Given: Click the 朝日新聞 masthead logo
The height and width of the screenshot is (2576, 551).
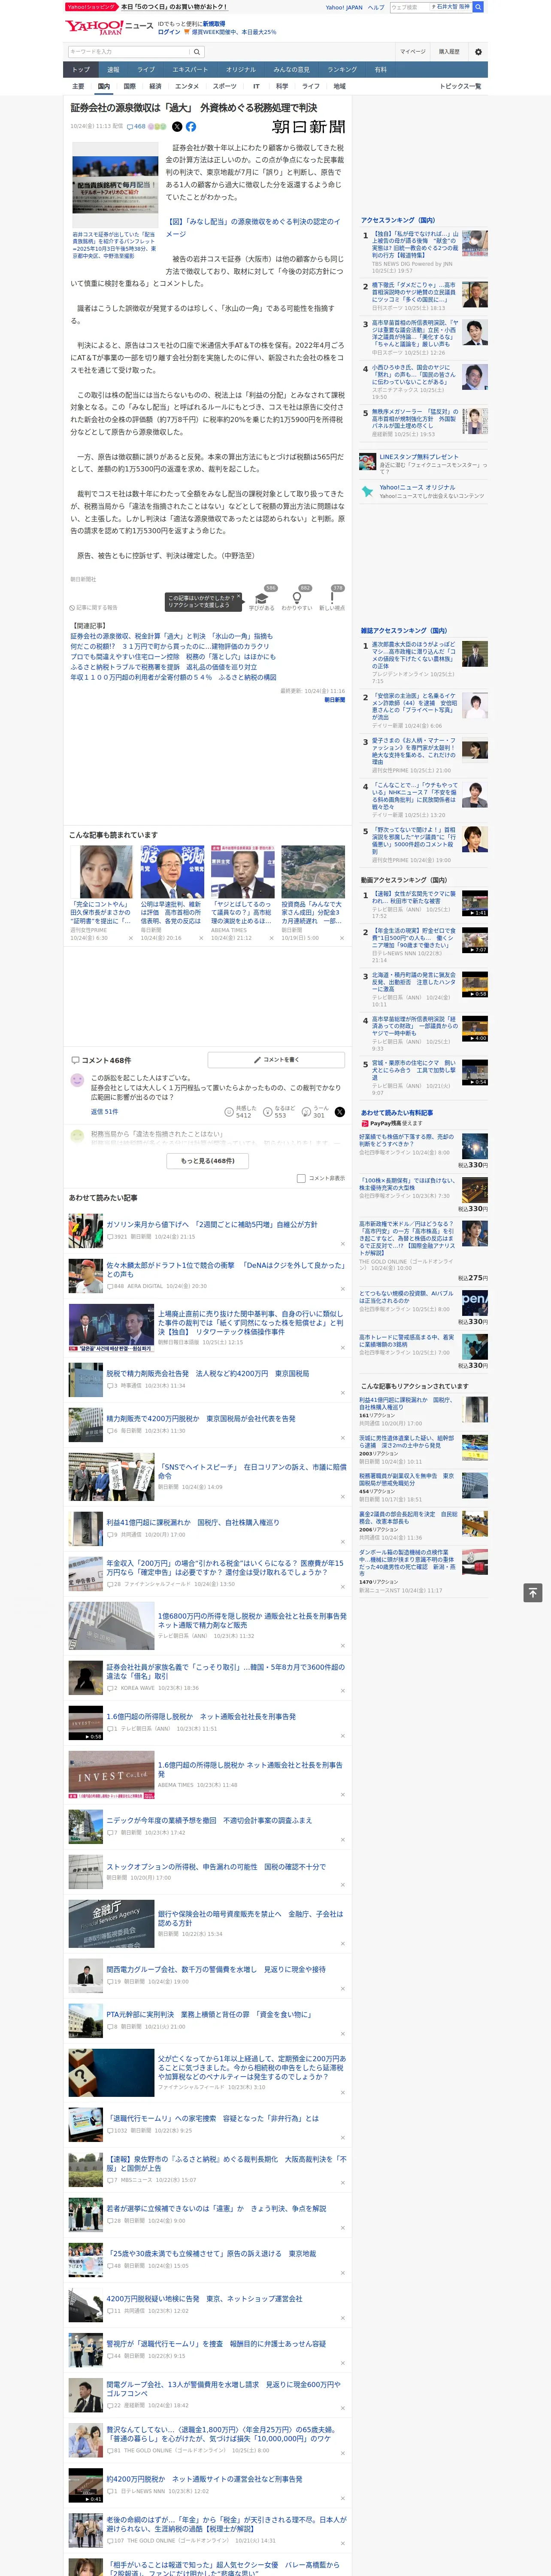Looking at the screenshot, I should point(309,127).
